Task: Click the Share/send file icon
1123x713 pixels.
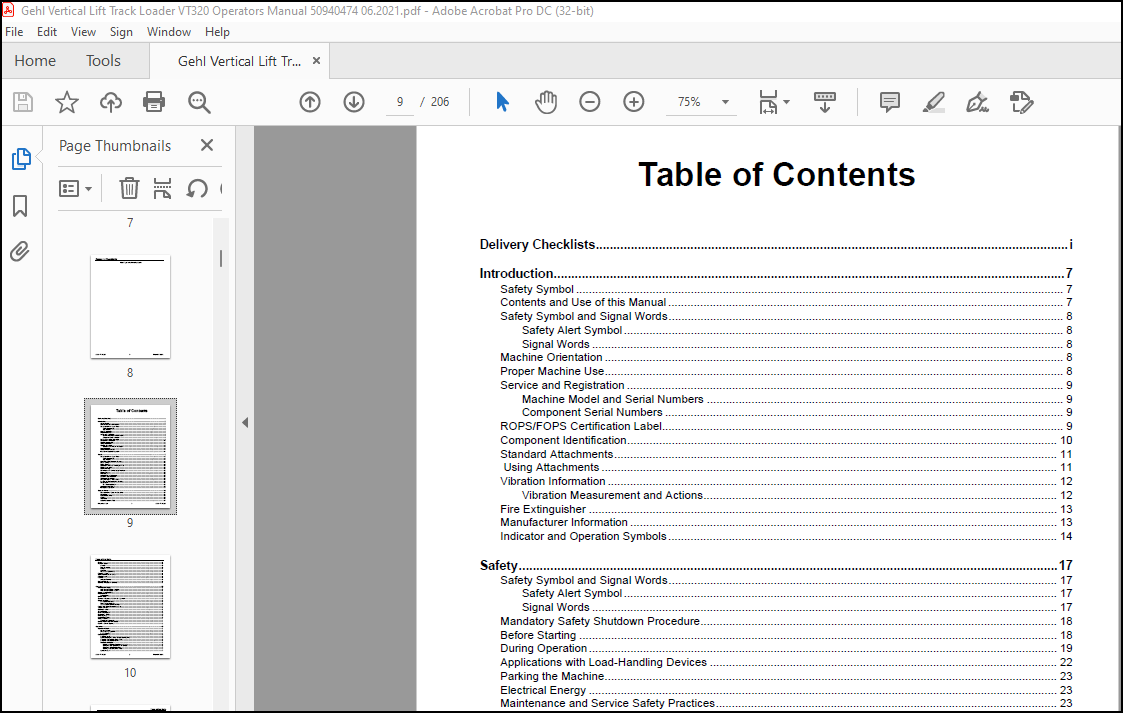Action: (1021, 102)
